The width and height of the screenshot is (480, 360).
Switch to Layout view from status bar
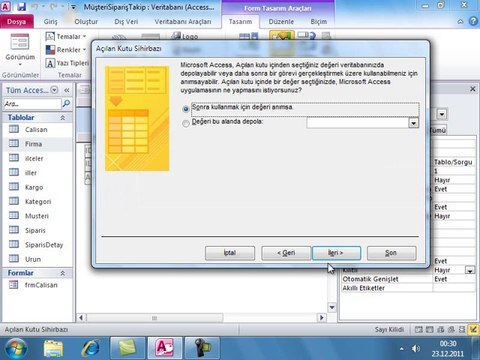pyautogui.click(x=462, y=330)
